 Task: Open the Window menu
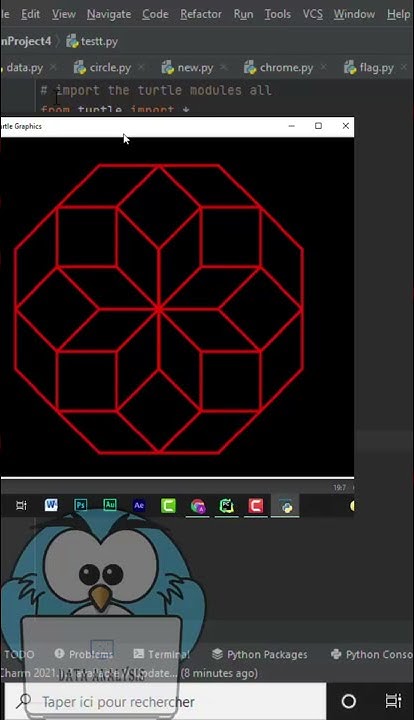click(x=354, y=14)
